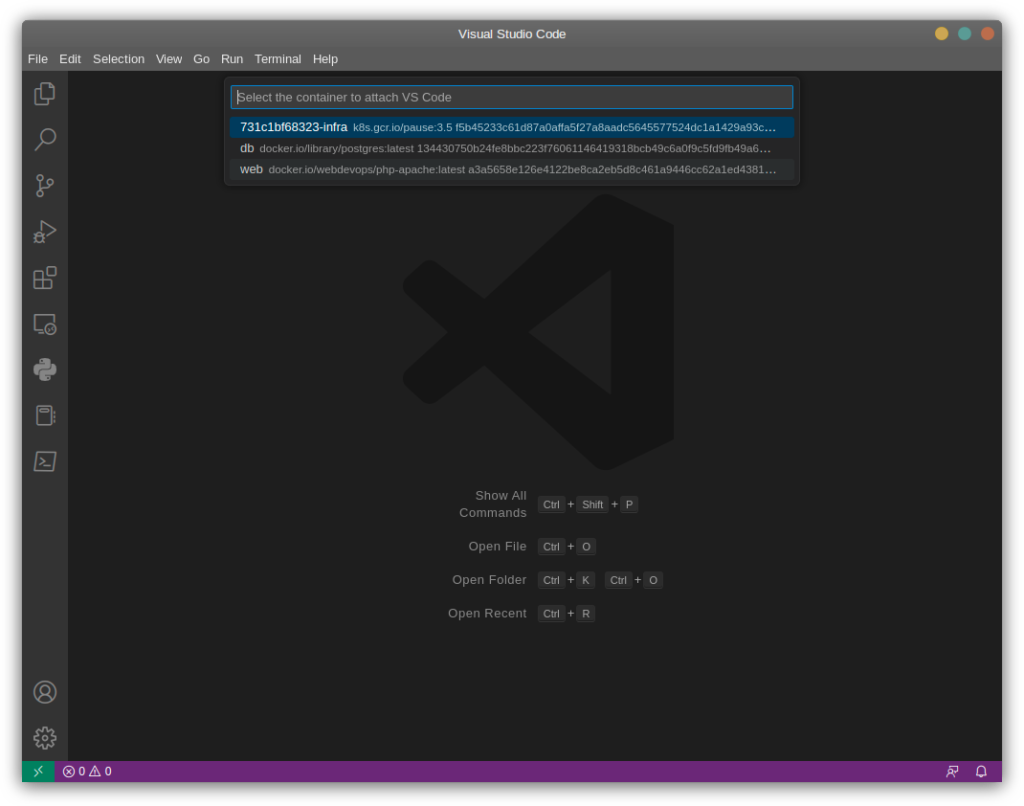1024x806 pixels.
Task: Focus the container selection input field
Action: pyautogui.click(x=511, y=97)
